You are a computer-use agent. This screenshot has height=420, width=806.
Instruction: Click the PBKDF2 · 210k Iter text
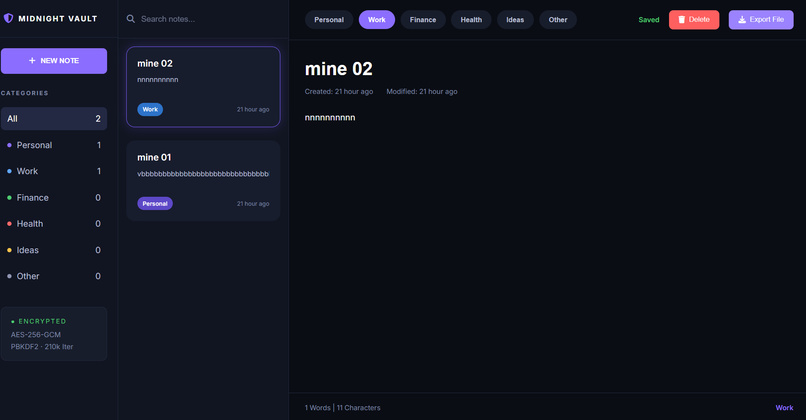tap(42, 346)
